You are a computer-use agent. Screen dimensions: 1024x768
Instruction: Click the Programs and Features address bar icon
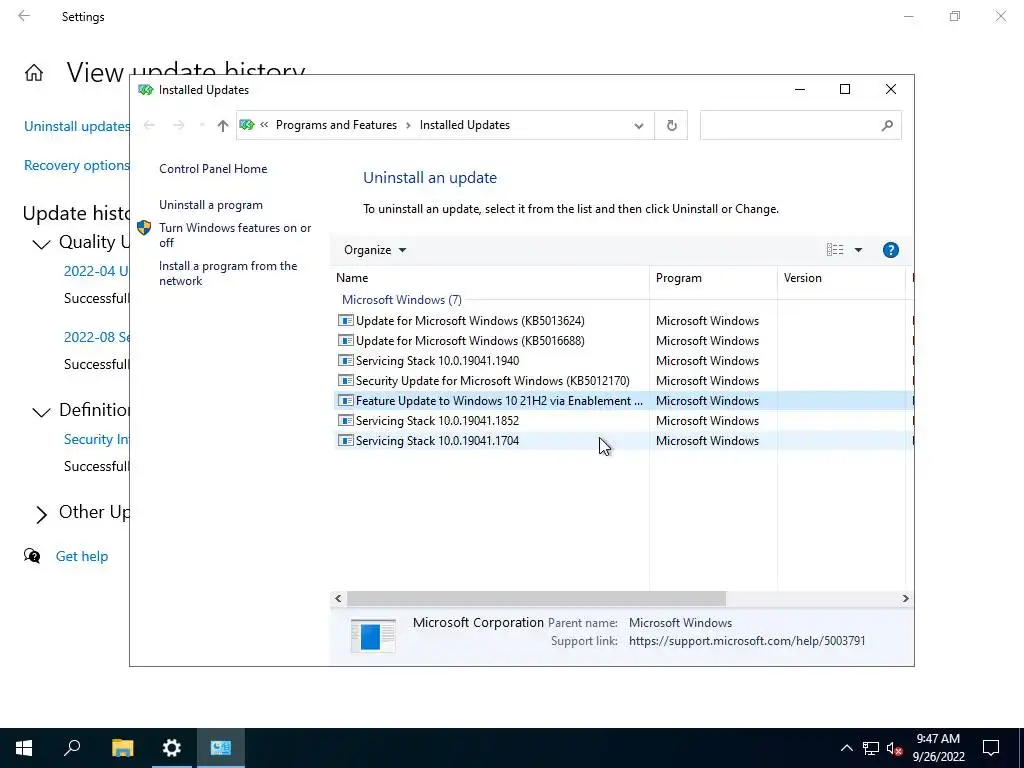coord(247,125)
